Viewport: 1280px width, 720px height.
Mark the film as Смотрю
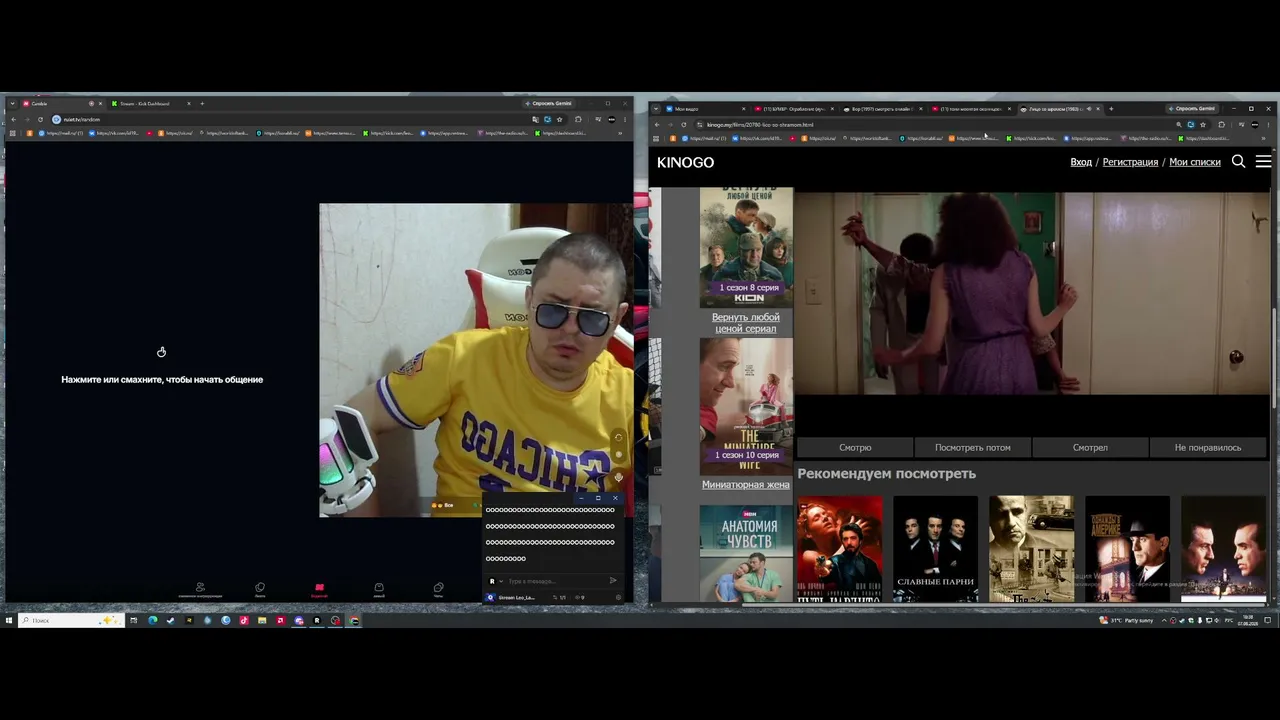click(x=855, y=448)
